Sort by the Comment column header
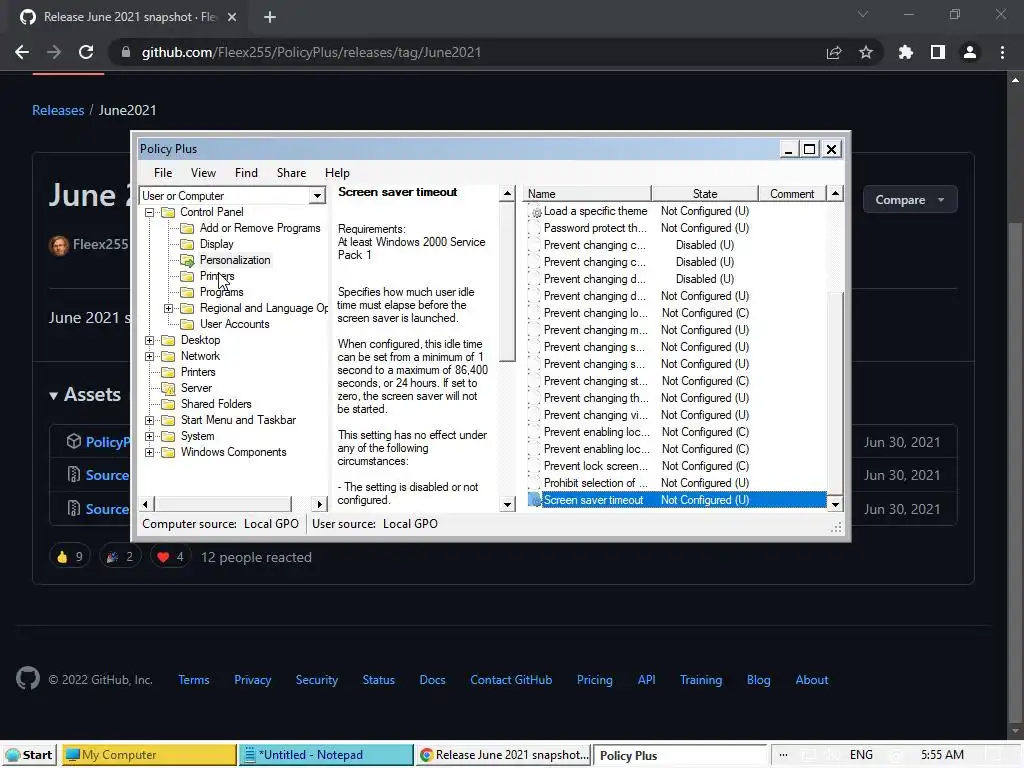This screenshot has height=768, width=1024. click(x=792, y=194)
